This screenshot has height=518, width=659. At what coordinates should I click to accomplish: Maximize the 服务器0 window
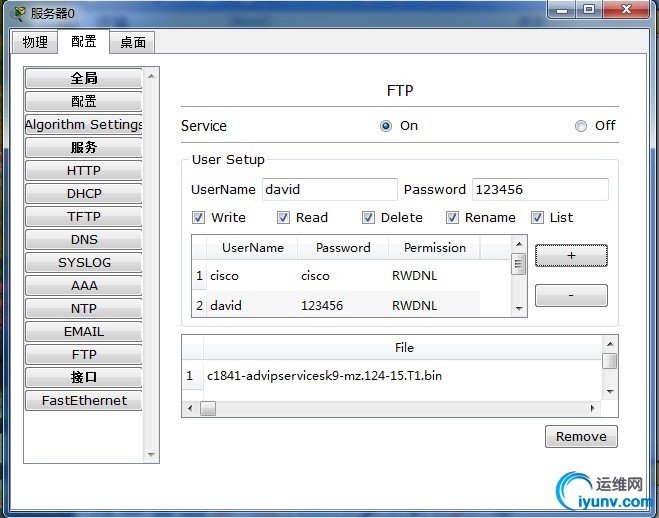point(589,10)
